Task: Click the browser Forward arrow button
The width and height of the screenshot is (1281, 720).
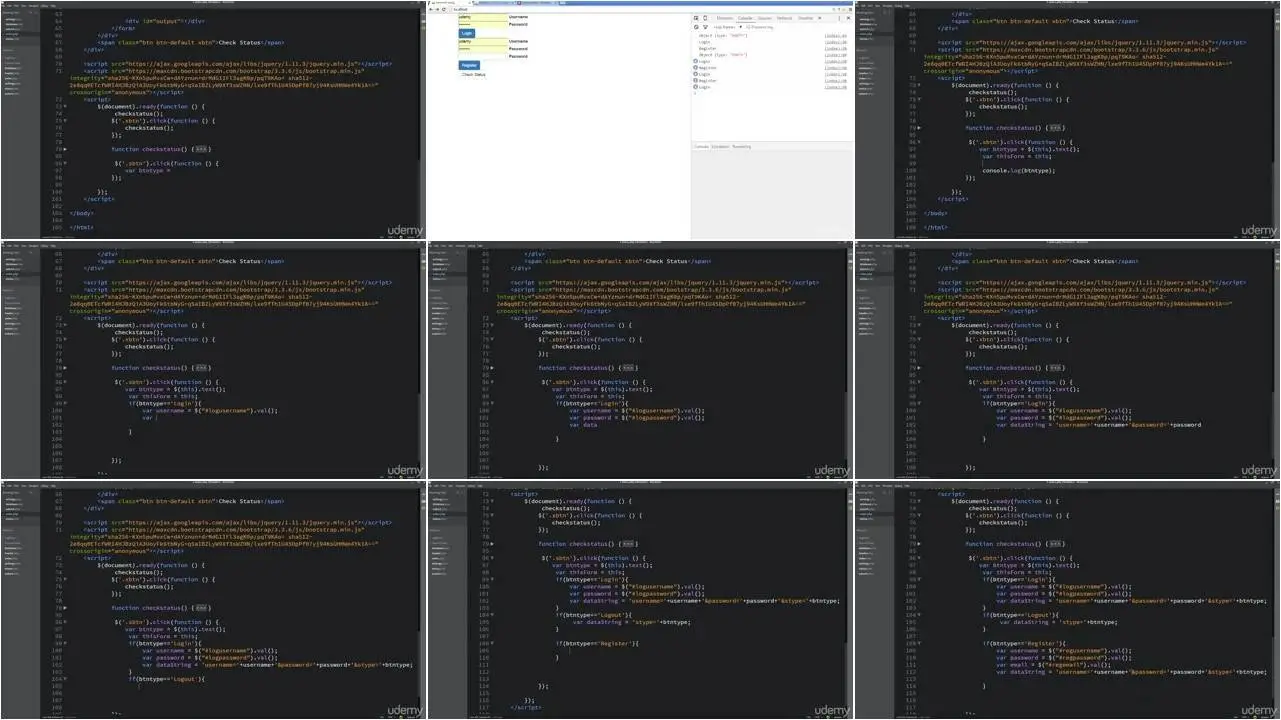Action: tap(437, 9)
